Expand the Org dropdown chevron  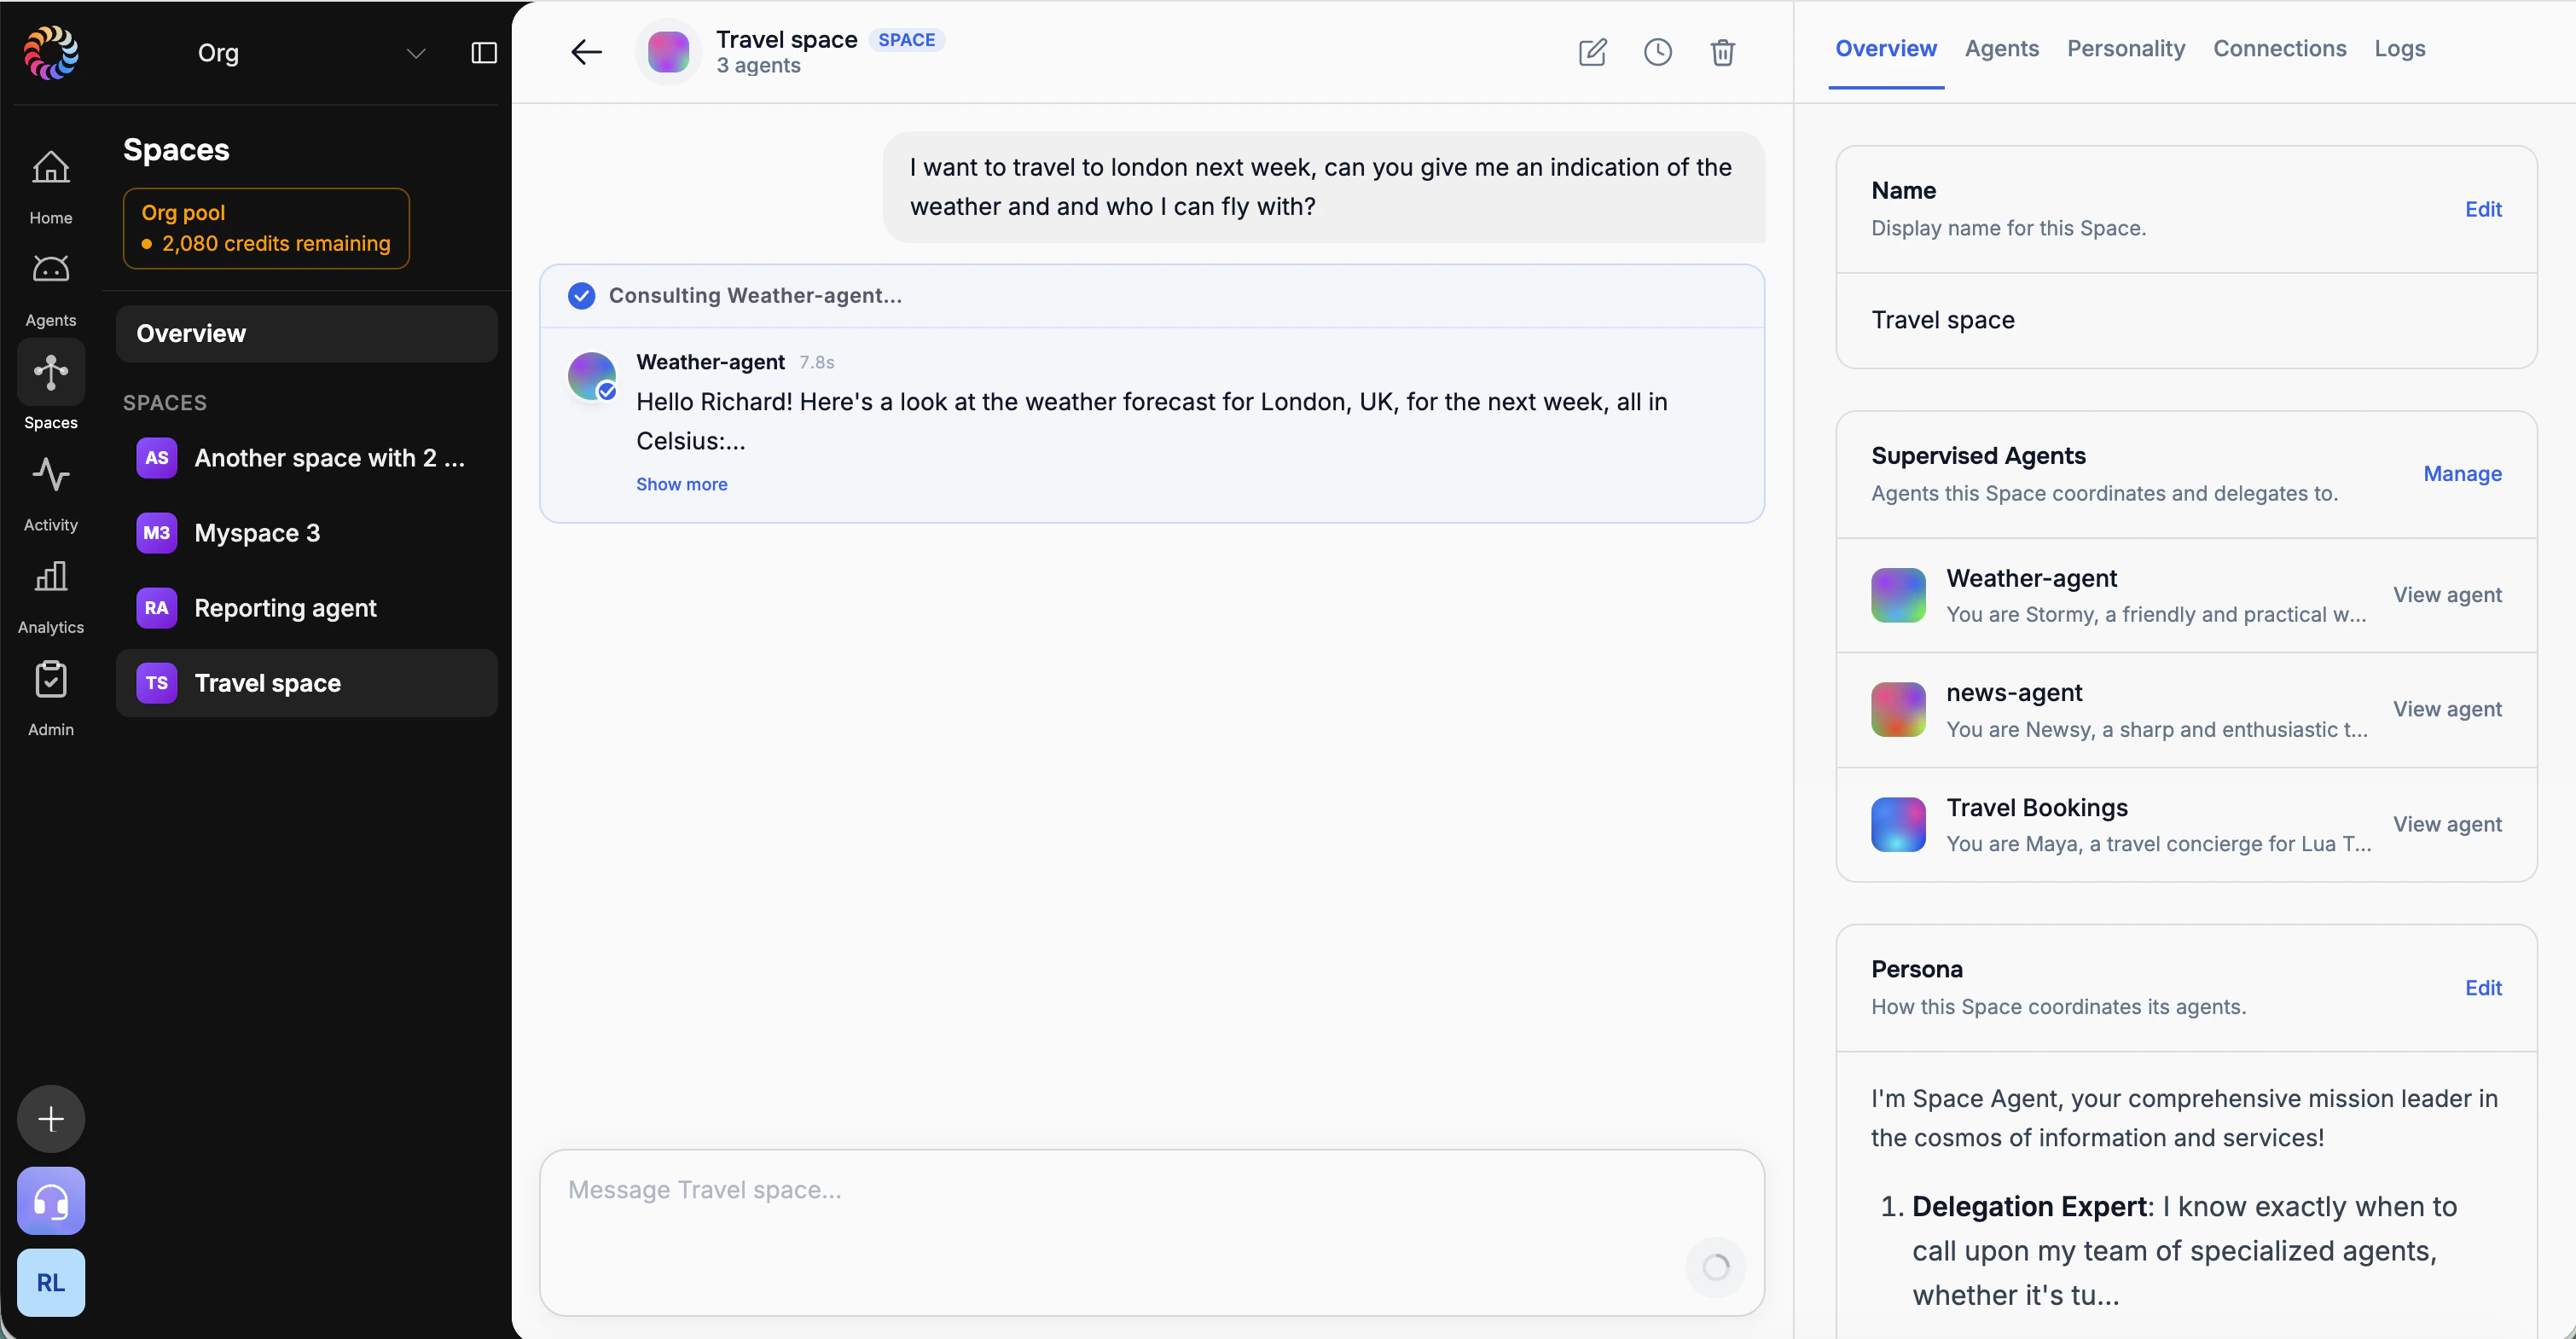click(416, 53)
